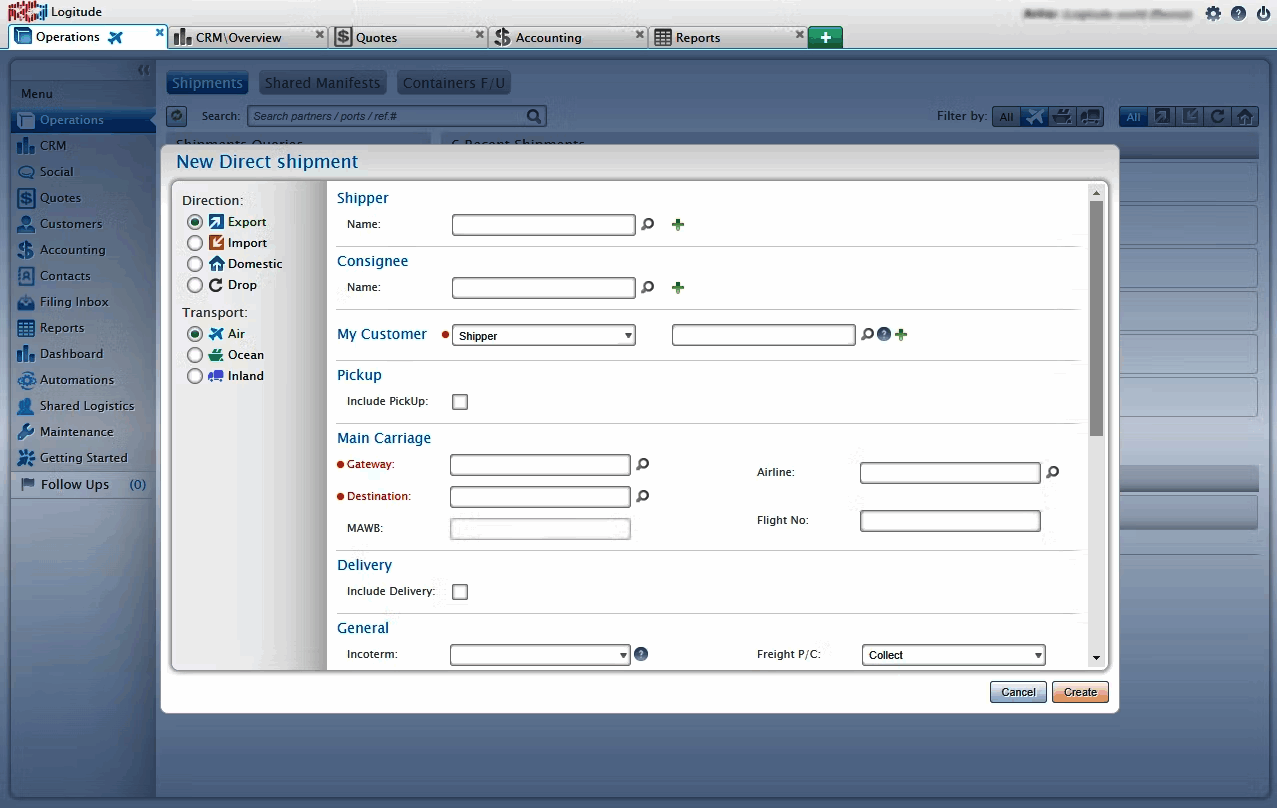
Task: Open the Shared Manifests tab
Action: pyautogui.click(x=322, y=82)
